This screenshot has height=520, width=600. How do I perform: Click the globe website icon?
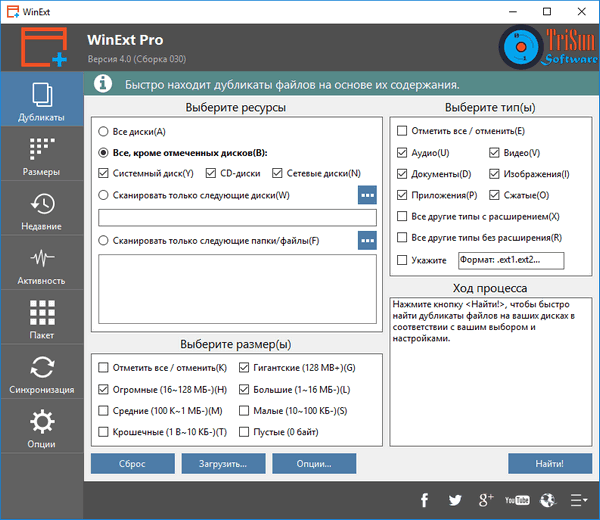(548, 500)
